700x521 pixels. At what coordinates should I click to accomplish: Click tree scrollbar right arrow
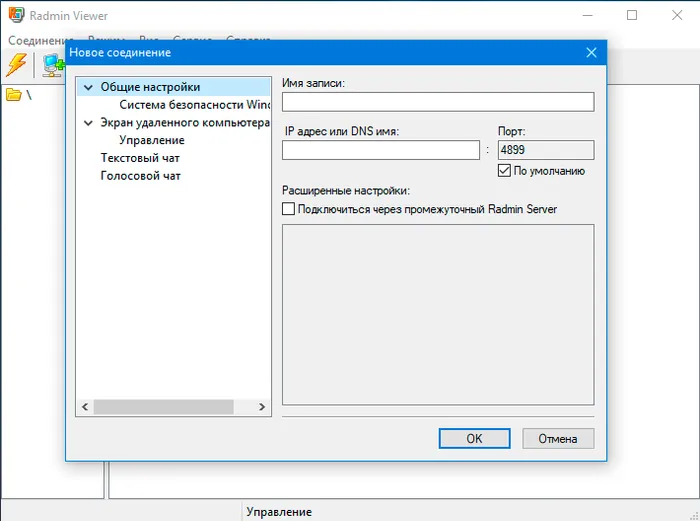click(262, 407)
